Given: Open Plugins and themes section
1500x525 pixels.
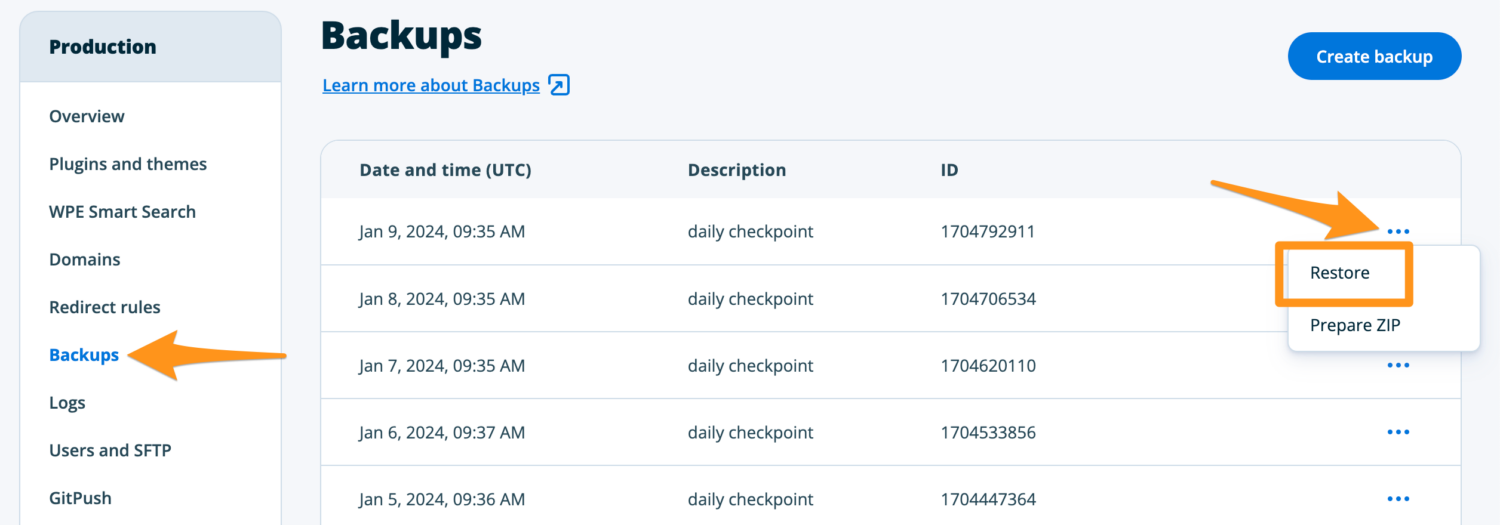Looking at the screenshot, I should tap(128, 164).
